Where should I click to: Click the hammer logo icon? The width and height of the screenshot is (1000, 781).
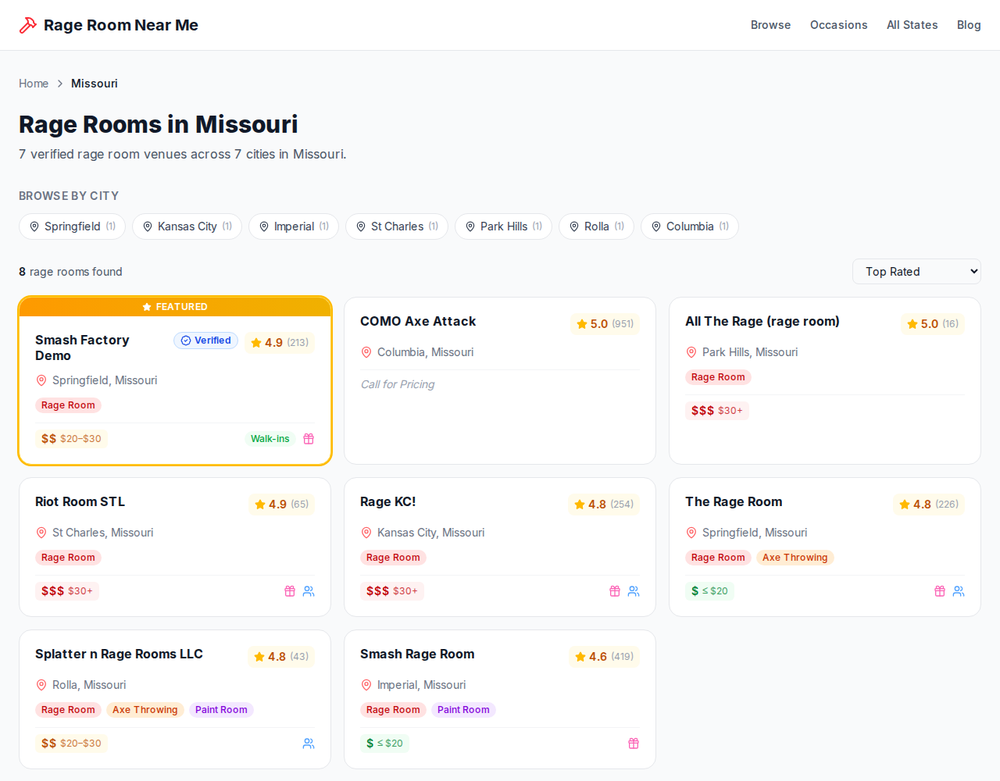click(x=27, y=25)
